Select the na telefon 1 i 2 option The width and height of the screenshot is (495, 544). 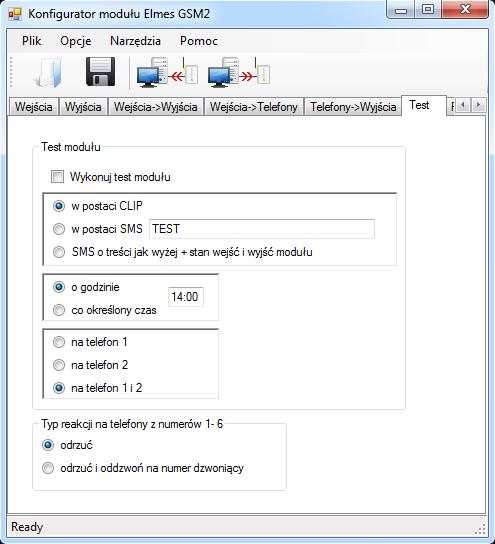click(x=59, y=388)
